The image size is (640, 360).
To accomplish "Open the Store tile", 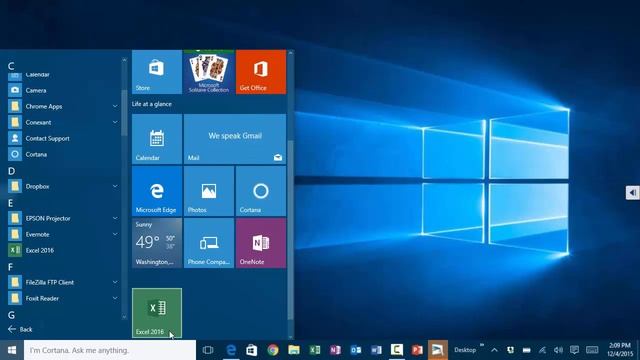I will tap(157, 72).
